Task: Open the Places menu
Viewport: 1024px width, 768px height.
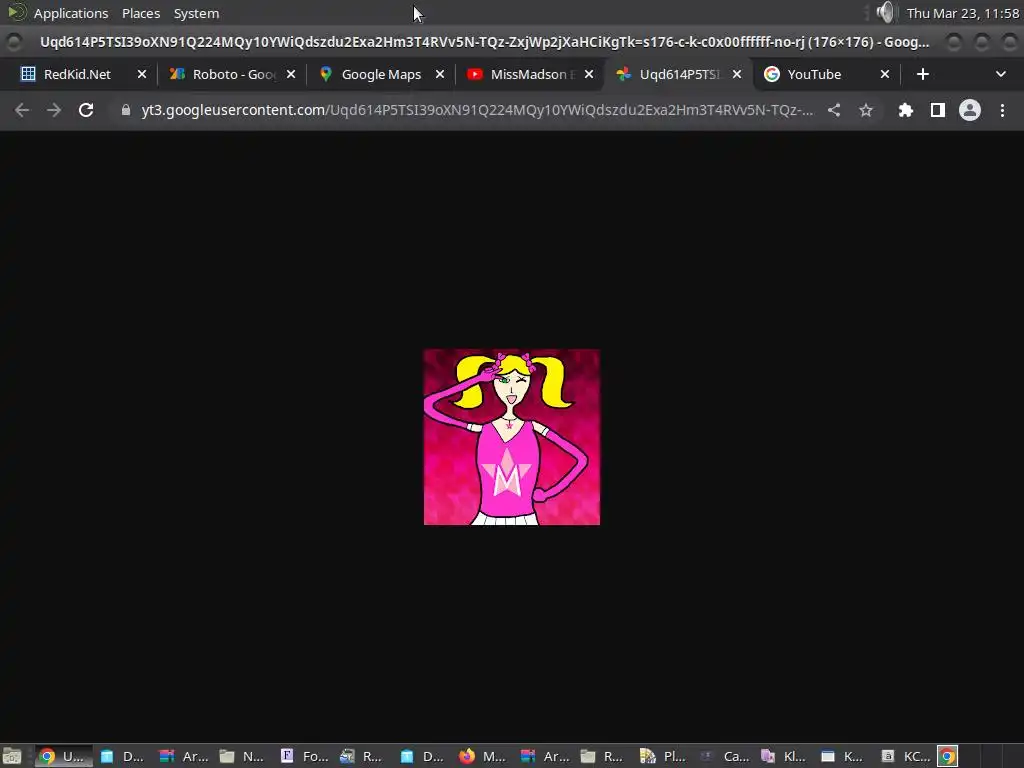Action: tap(141, 13)
